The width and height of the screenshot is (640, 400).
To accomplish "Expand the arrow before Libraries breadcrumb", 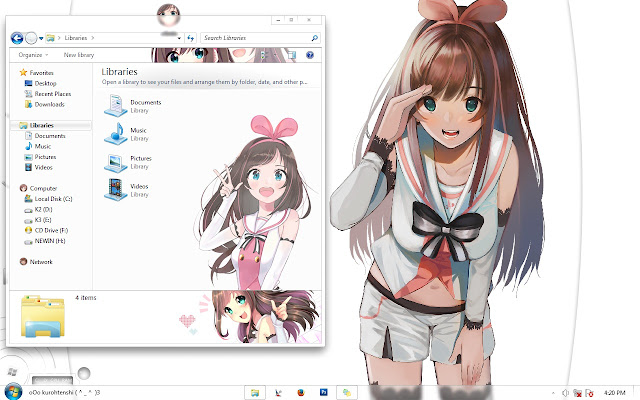I will pos(59,38).
